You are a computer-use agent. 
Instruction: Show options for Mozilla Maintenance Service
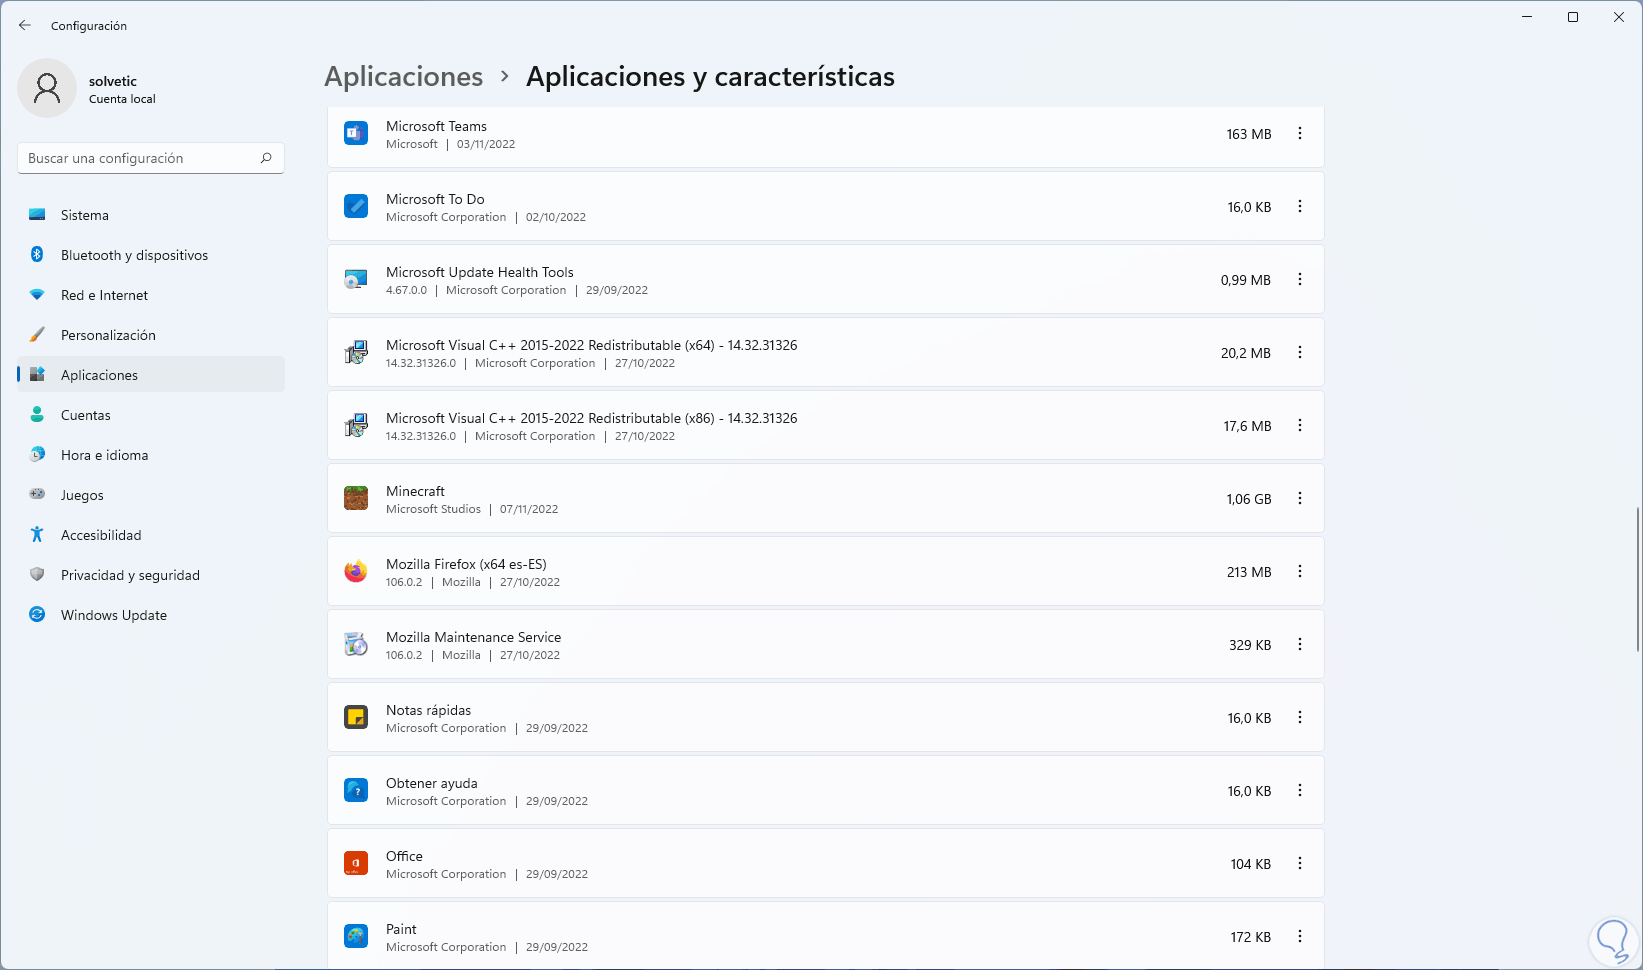point(1300,644)
